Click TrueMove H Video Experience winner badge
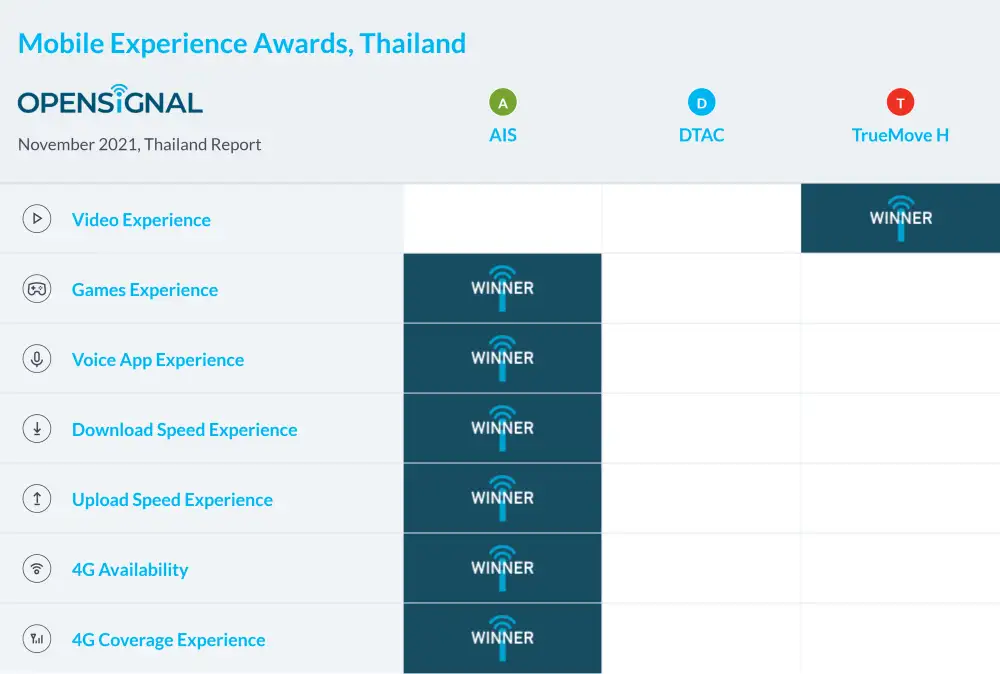Viewport: 1000px width, 674px height. coord(900,218)
